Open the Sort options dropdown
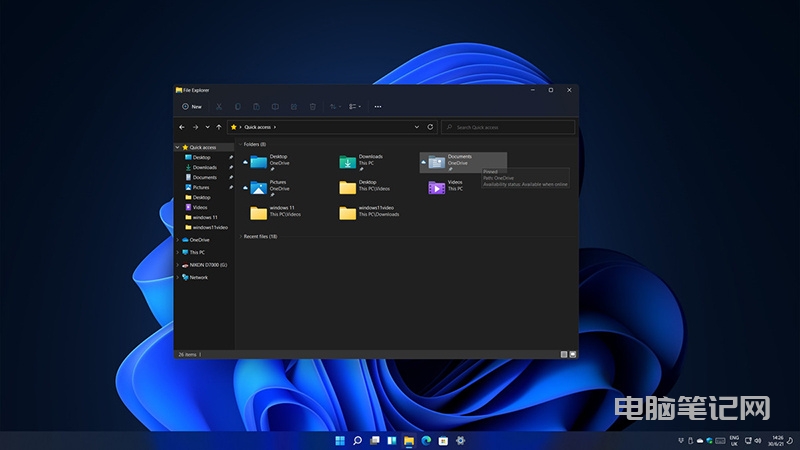Viewport: 800px width, 450px height. coord(335,107)
